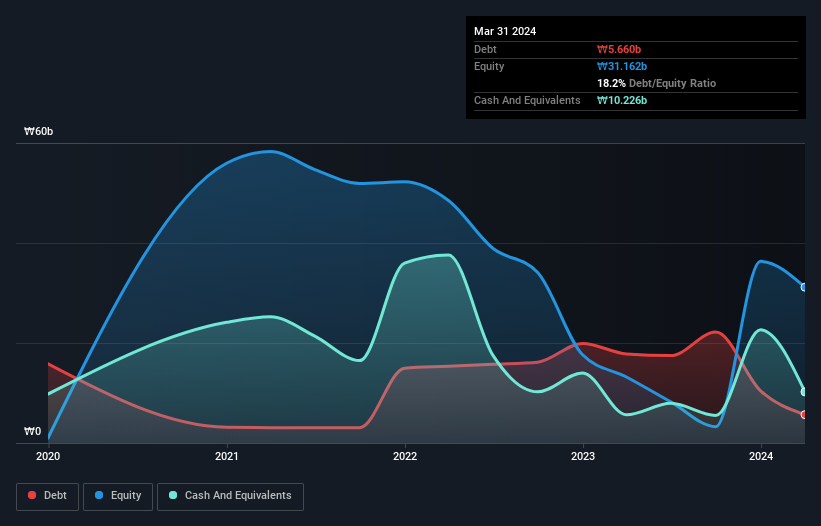821x526 pixels.
Task: Click the teal Cash endpoint marker
Action: point(804,392)
